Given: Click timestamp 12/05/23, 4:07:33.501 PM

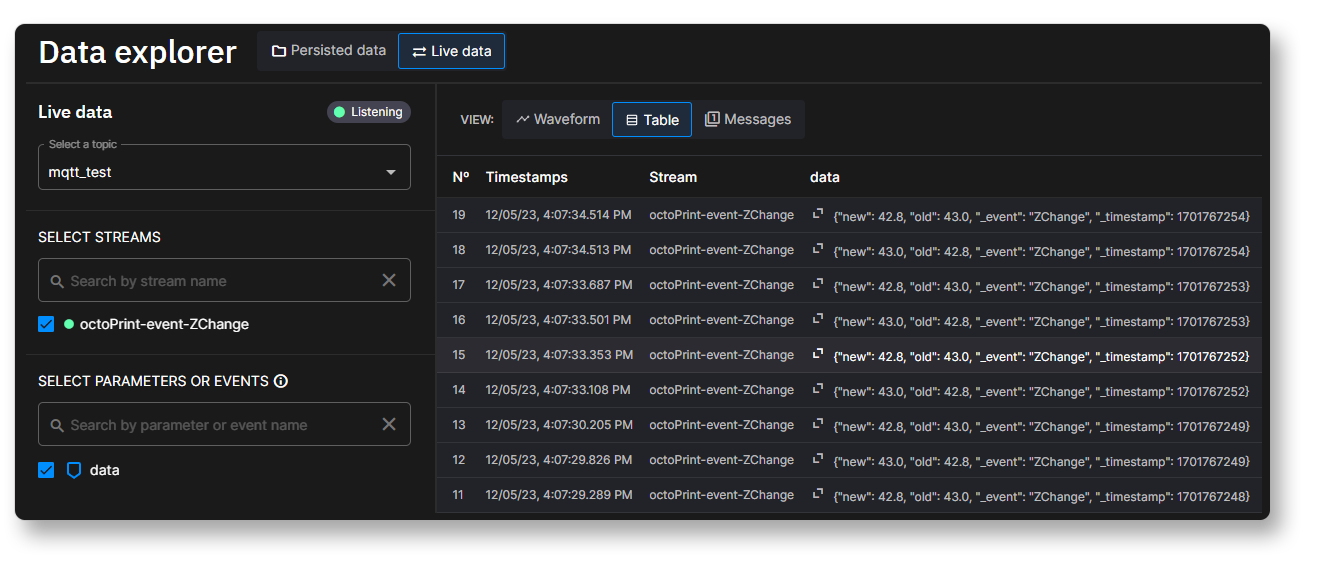Looking at the screenshot, I should (x=559, y=320).
